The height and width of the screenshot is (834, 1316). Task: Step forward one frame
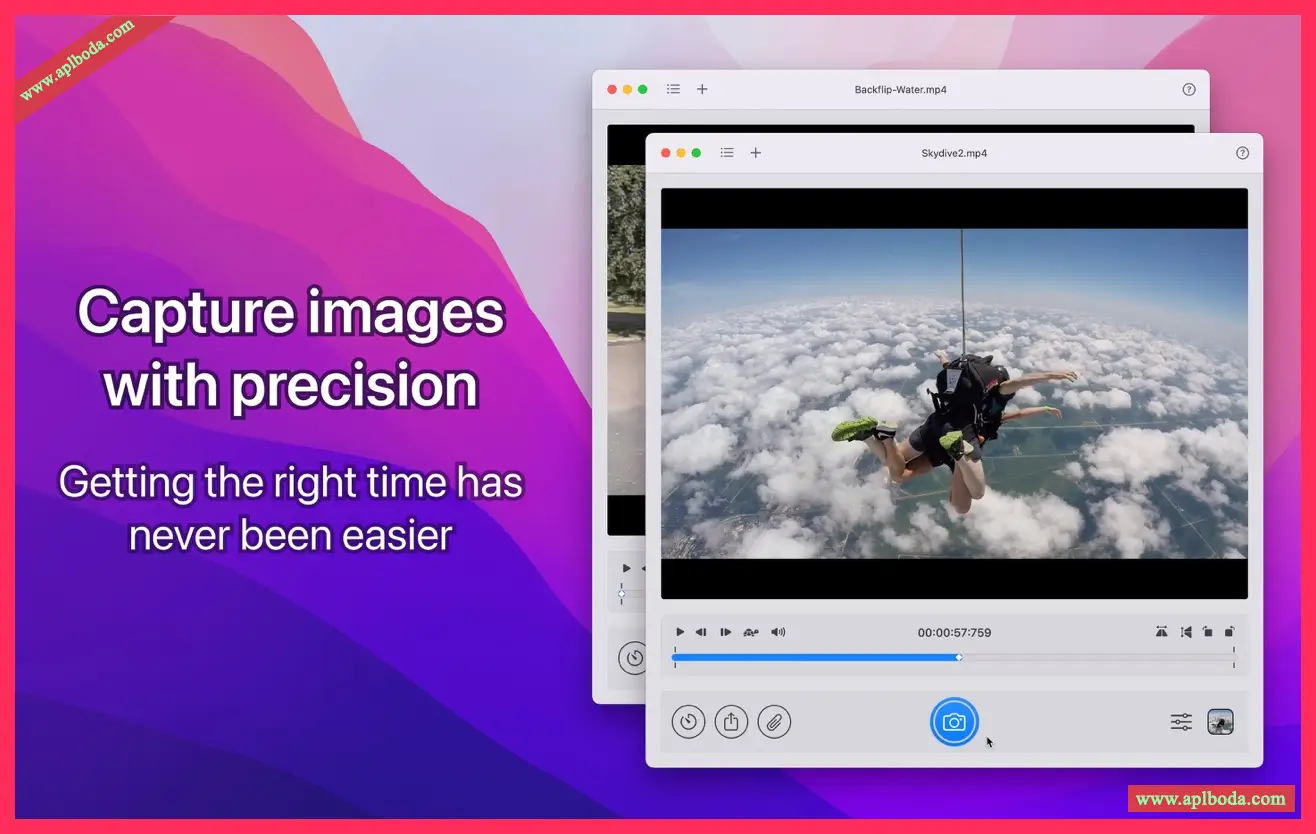[726, 632]
